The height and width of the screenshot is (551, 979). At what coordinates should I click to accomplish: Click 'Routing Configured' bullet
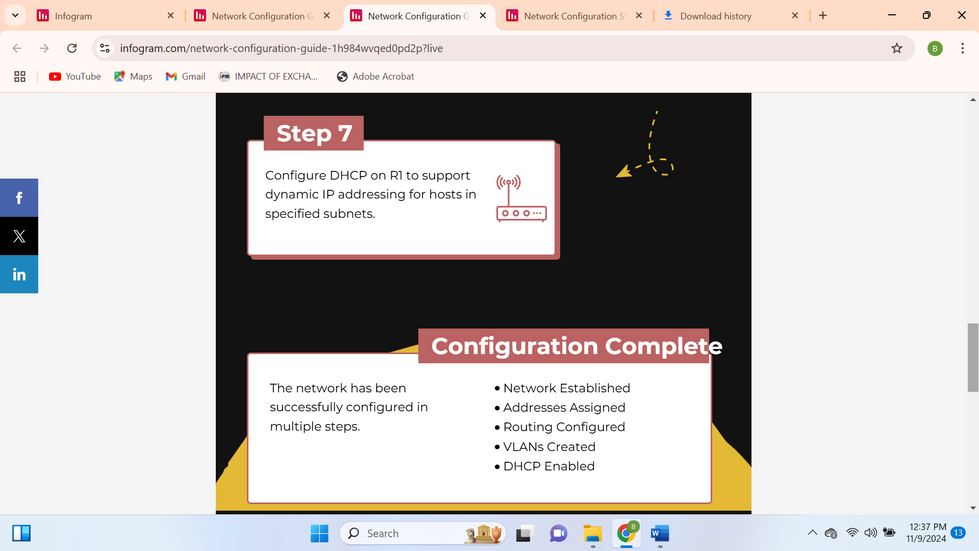[564, 427]
